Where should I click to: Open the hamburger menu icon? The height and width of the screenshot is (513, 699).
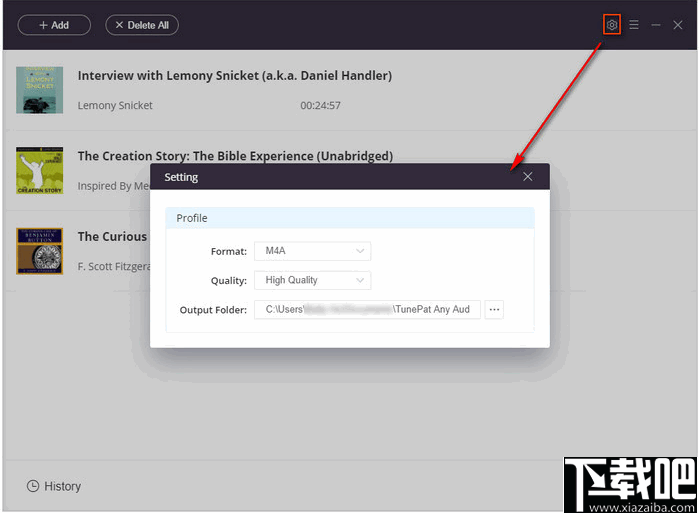[633, 25]
